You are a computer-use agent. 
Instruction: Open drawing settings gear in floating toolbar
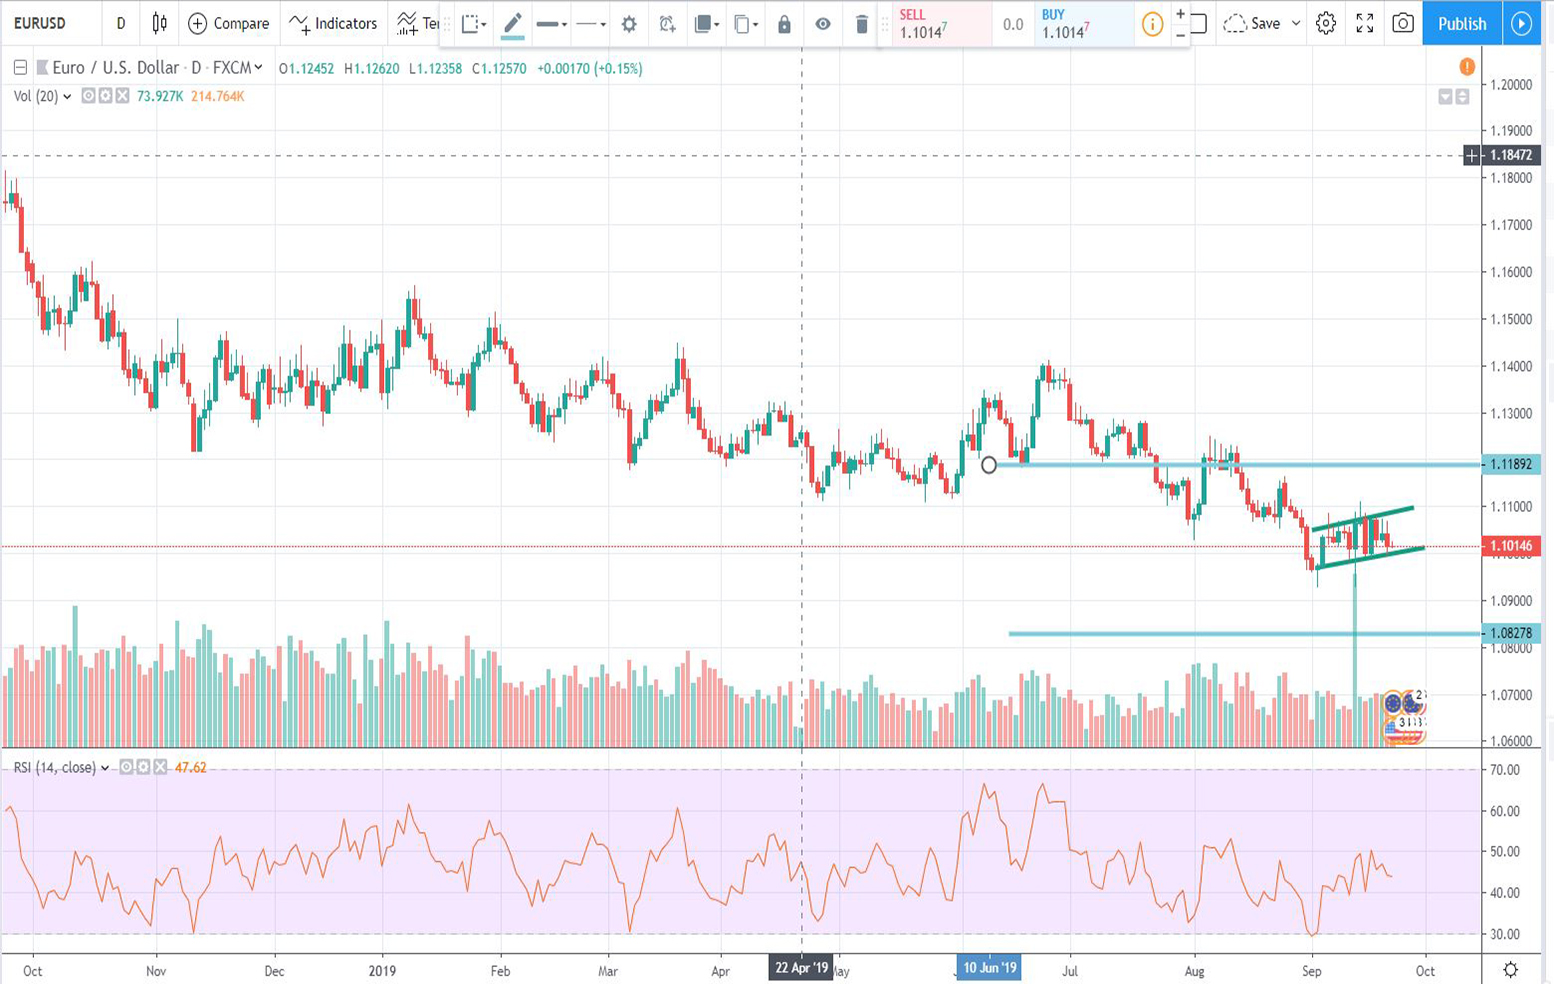629,24
